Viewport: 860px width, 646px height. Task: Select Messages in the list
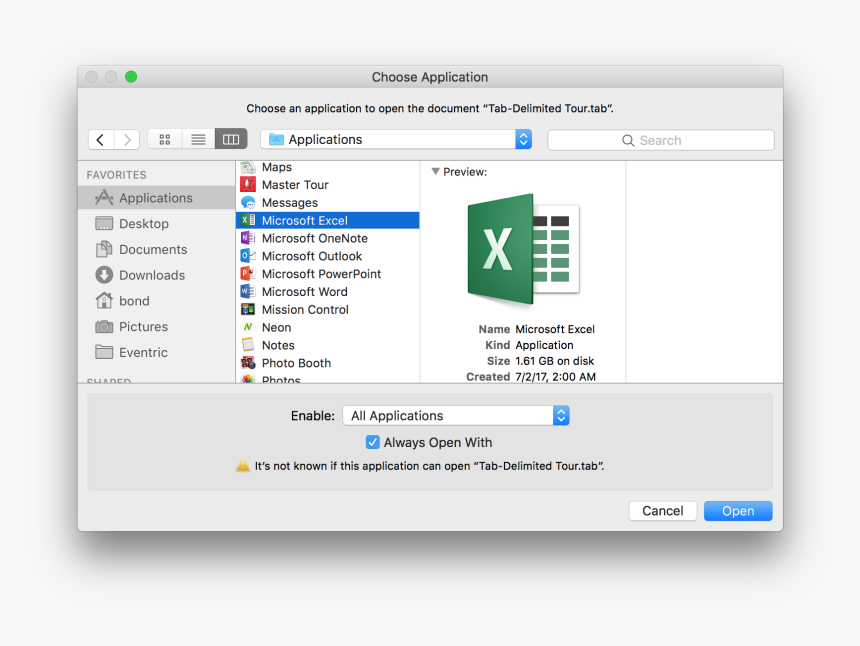(x=327, y=203)
